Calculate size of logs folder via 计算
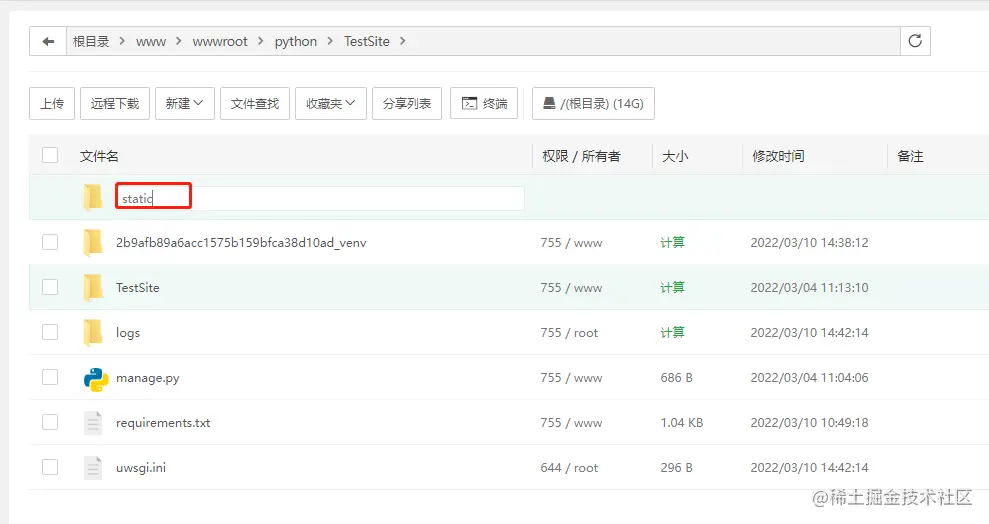Image resolution: width=989 pixels, height=524 pixels. [672, 332]
